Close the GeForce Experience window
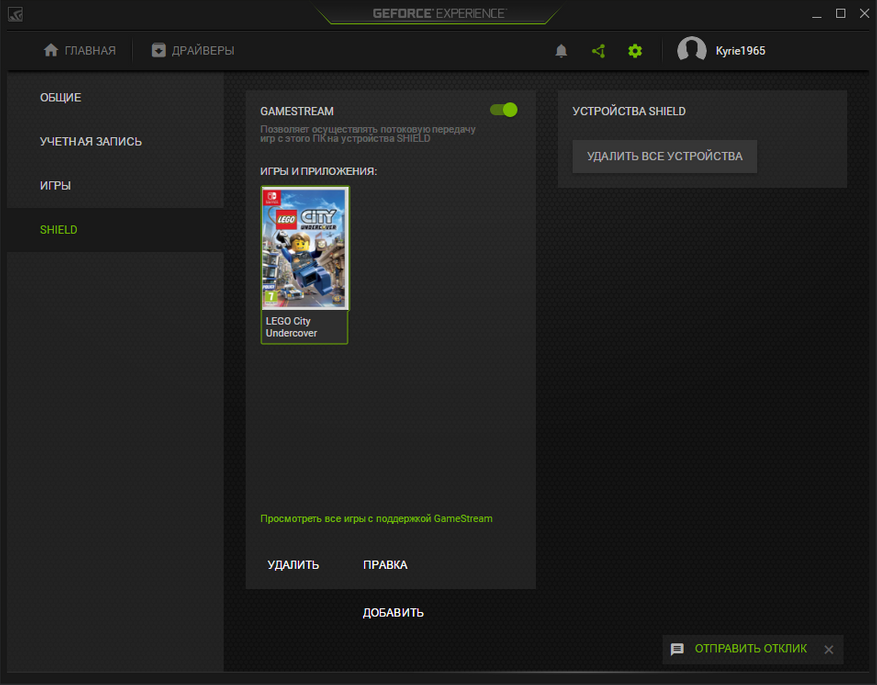 coord(864,14)
